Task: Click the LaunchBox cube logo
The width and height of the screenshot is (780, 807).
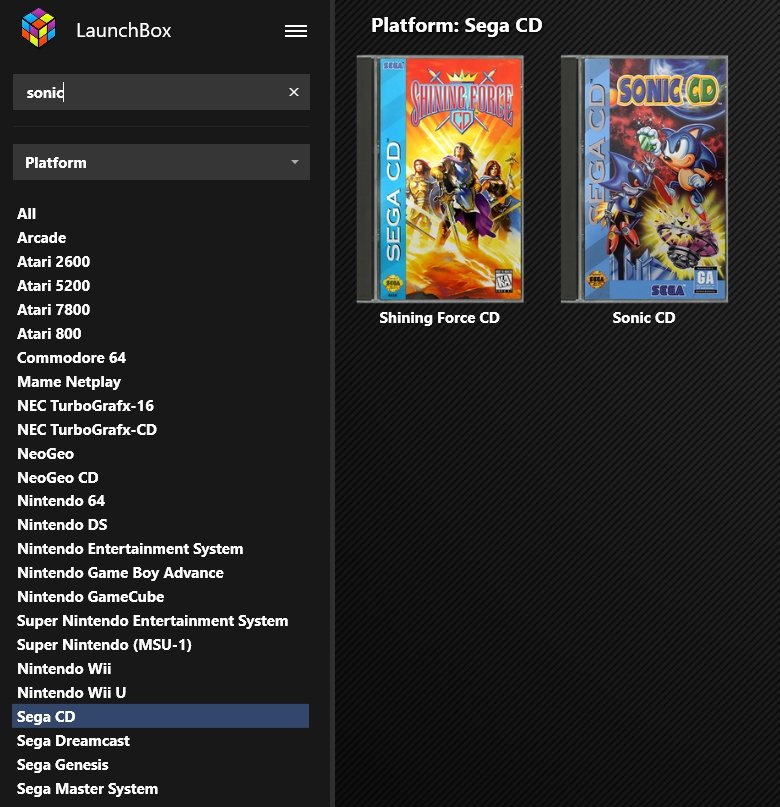Action: click(x=38, y=28)
